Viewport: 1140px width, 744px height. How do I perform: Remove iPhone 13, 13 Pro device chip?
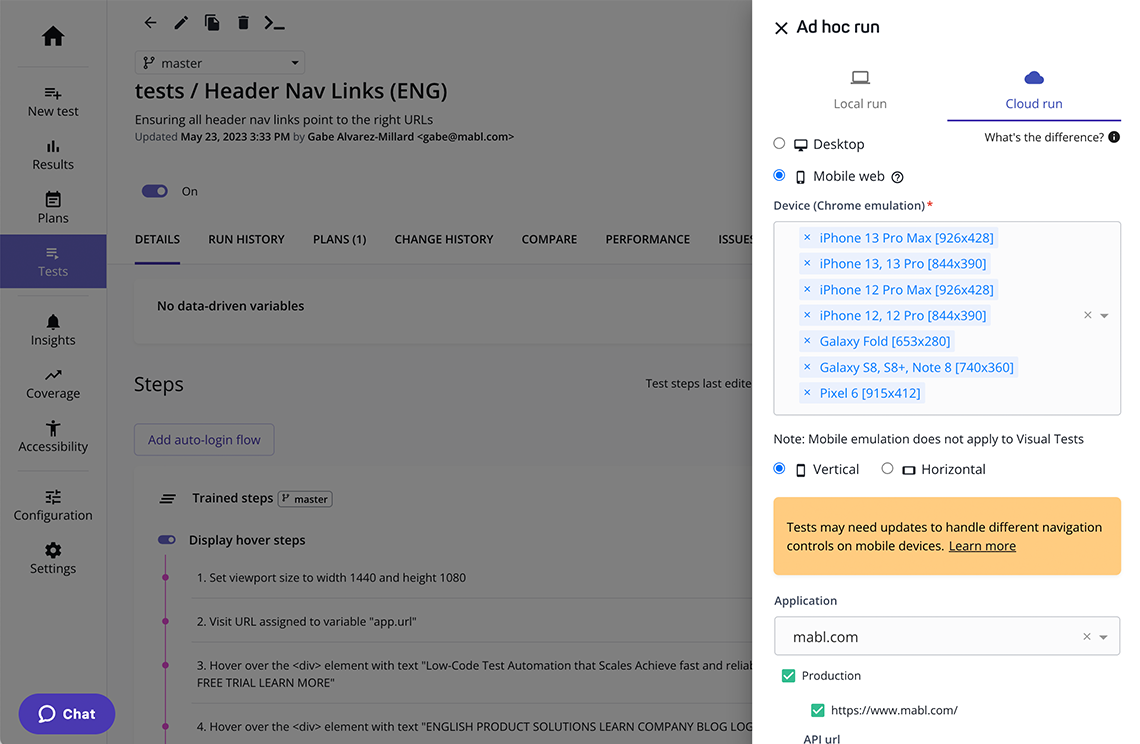[807, 263]
